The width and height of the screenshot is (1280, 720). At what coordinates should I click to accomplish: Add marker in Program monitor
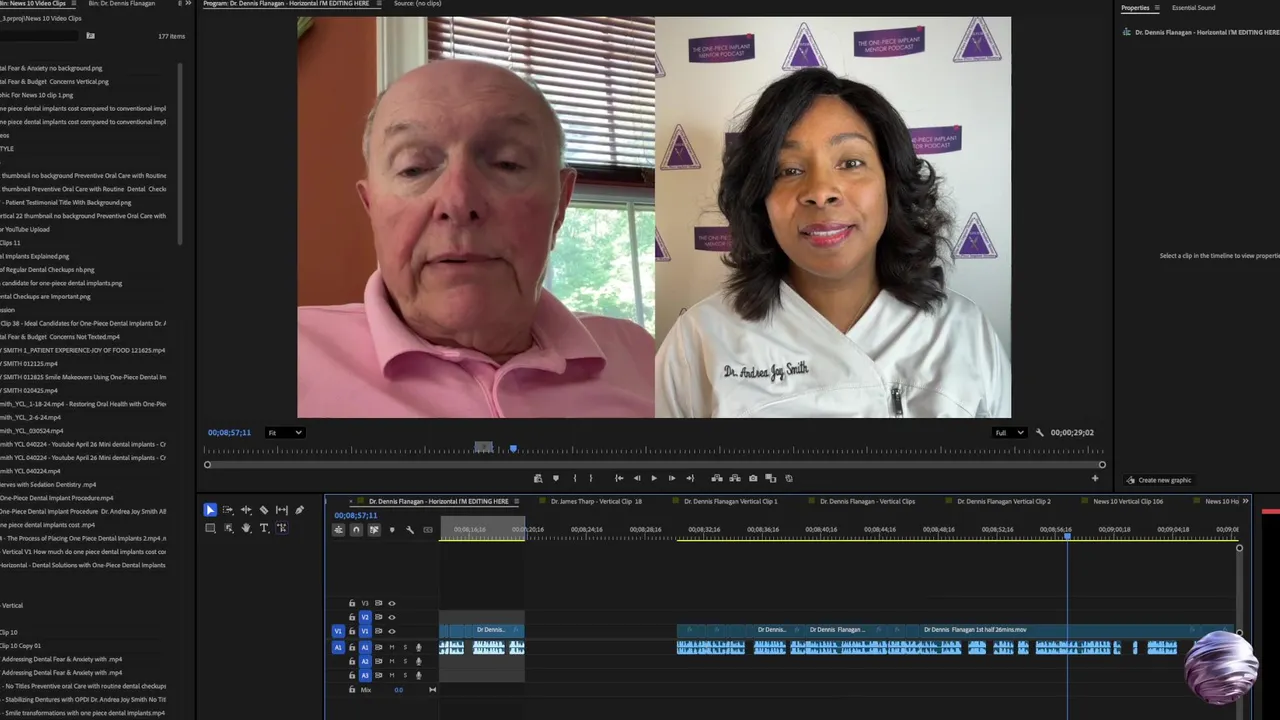[x=556, y=478]
